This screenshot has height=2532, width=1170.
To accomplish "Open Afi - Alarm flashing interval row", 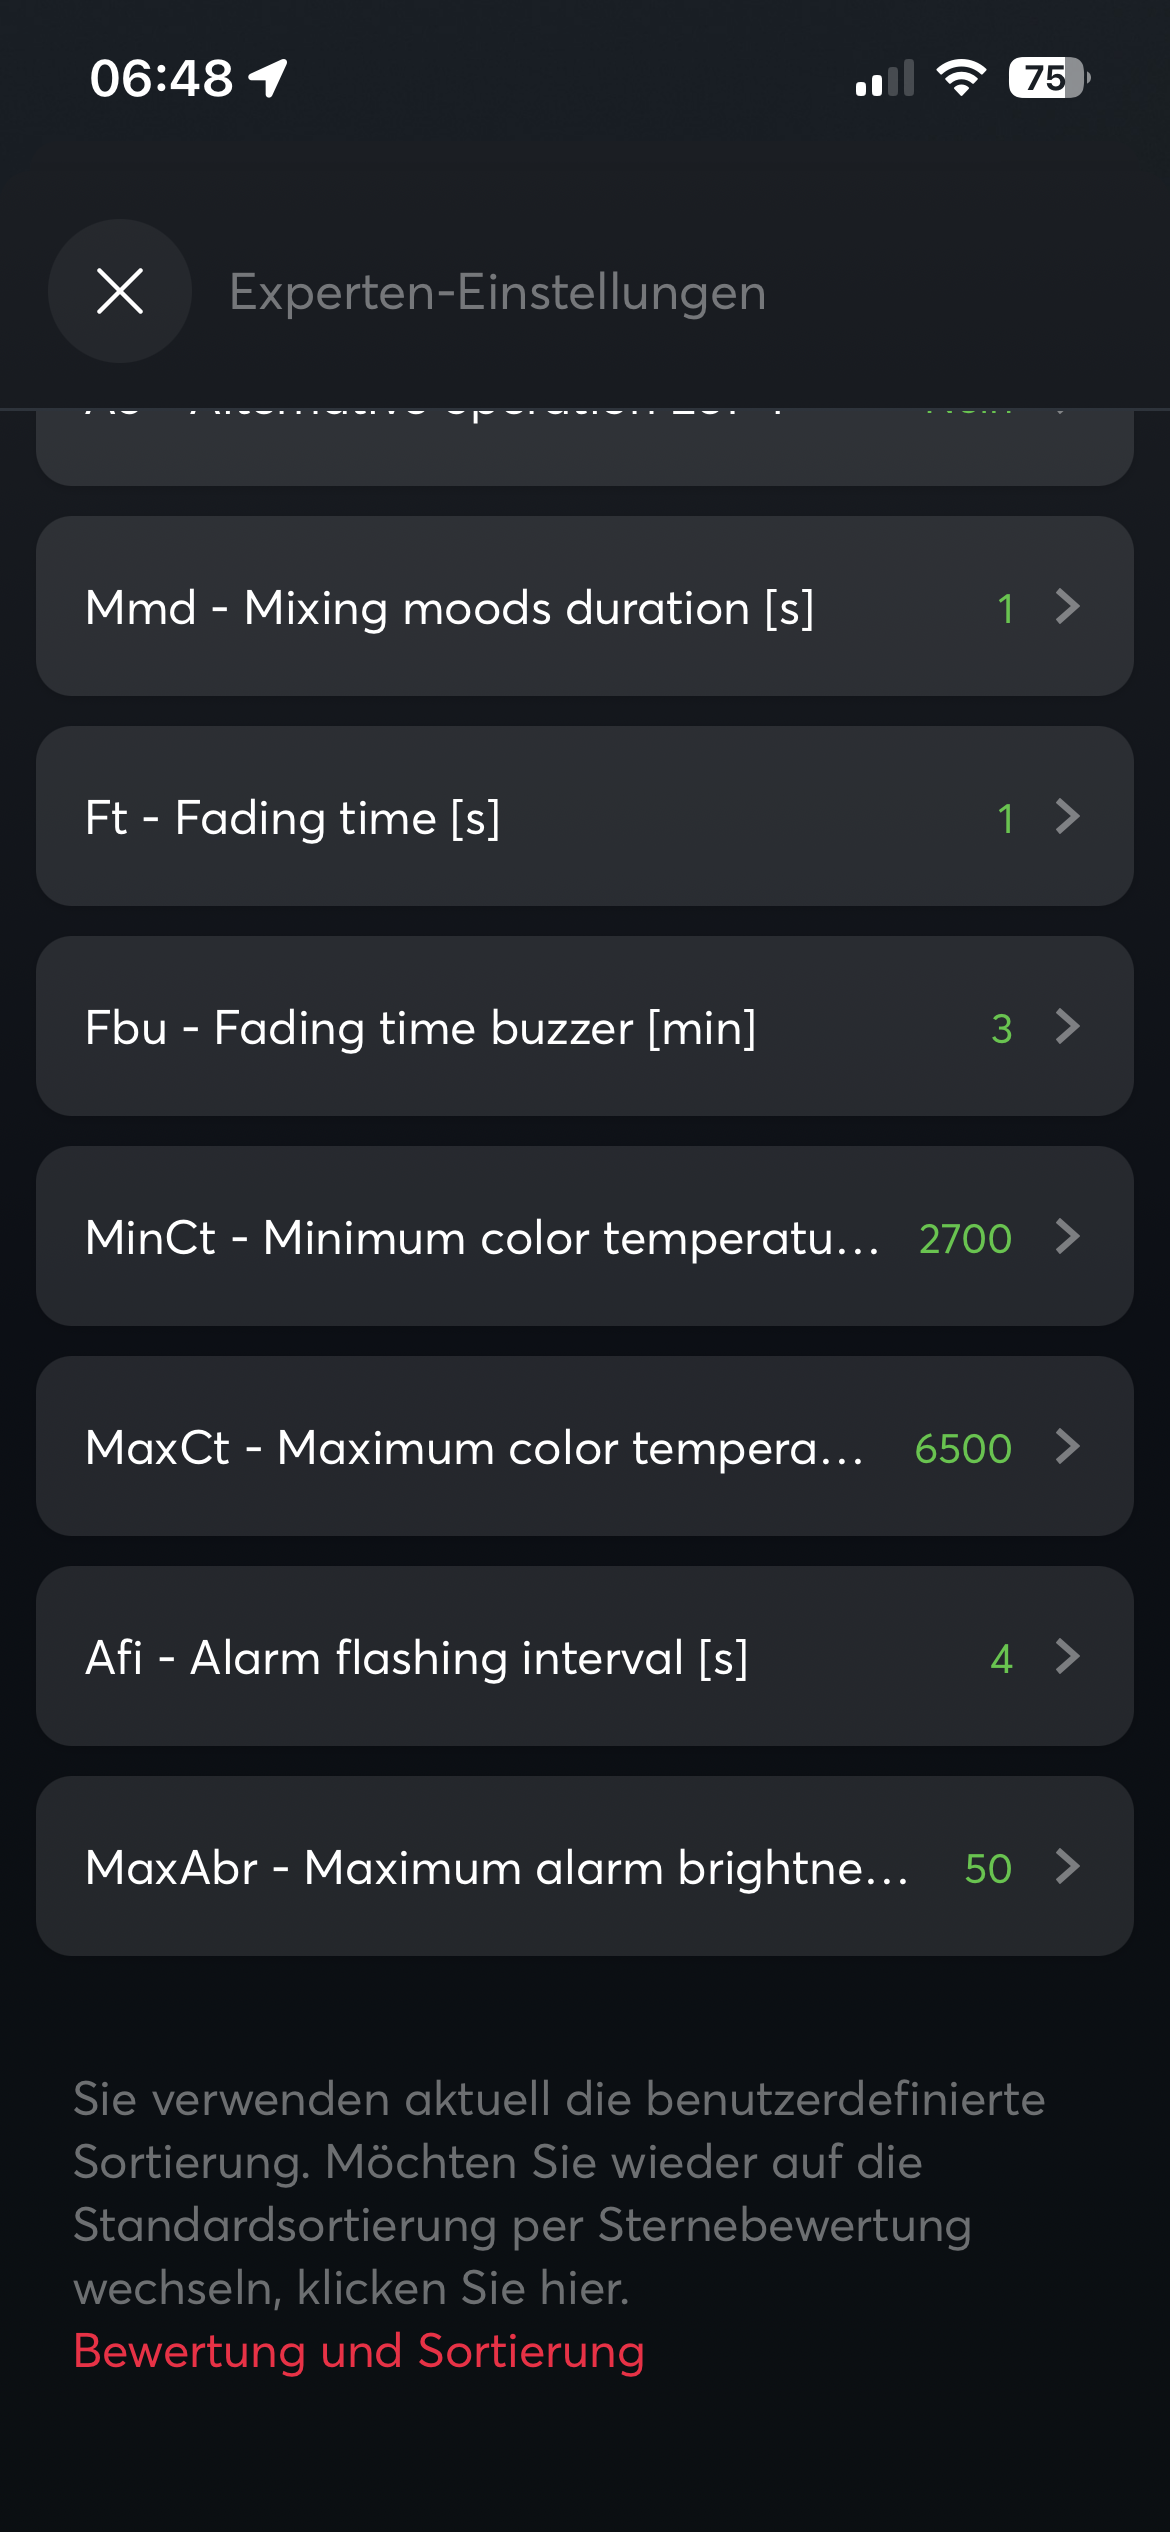I will (x=416, y=1657).
